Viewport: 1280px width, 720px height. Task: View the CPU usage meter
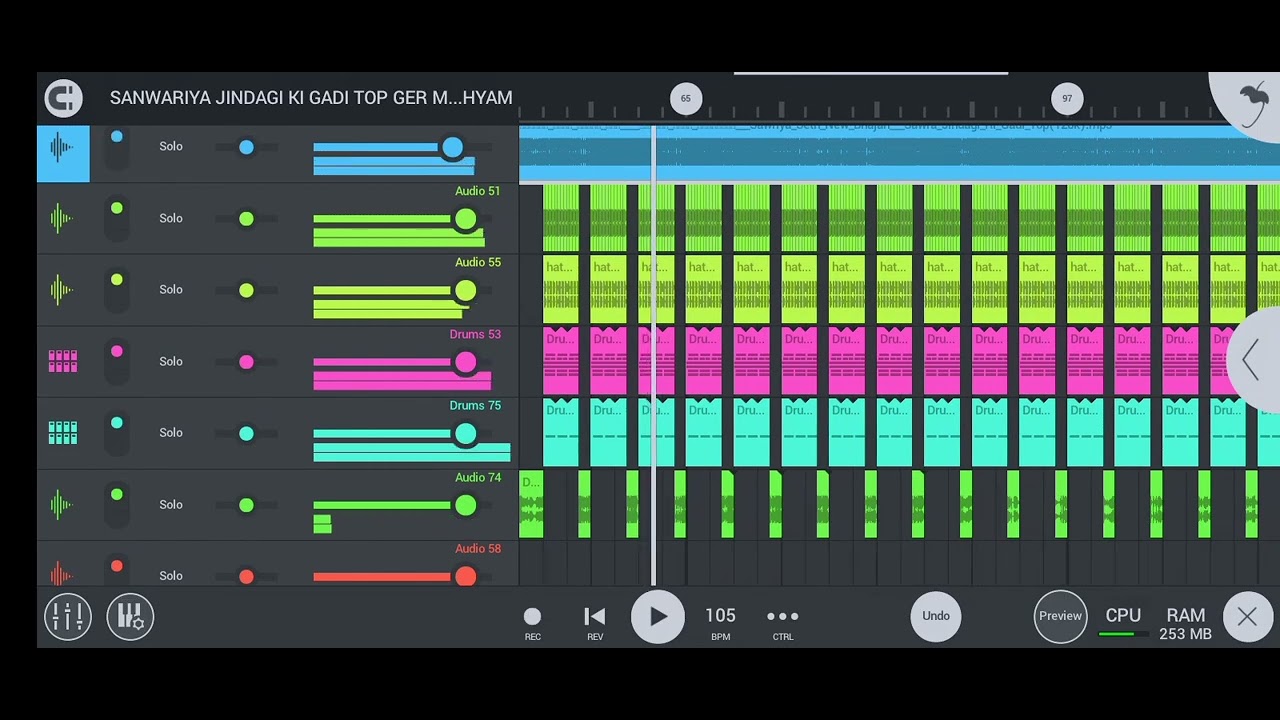[x=1123, y=620]
